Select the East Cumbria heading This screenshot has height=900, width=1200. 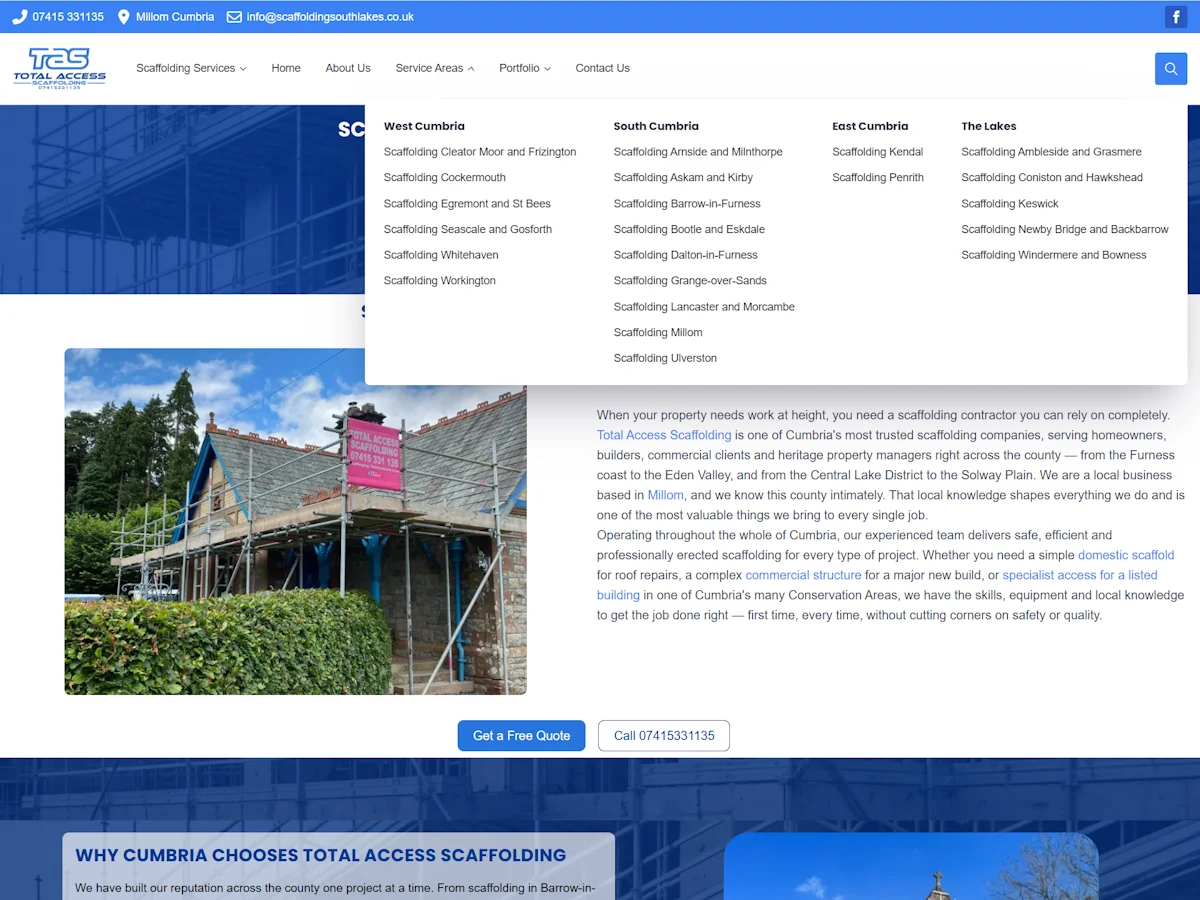(870, 126)
